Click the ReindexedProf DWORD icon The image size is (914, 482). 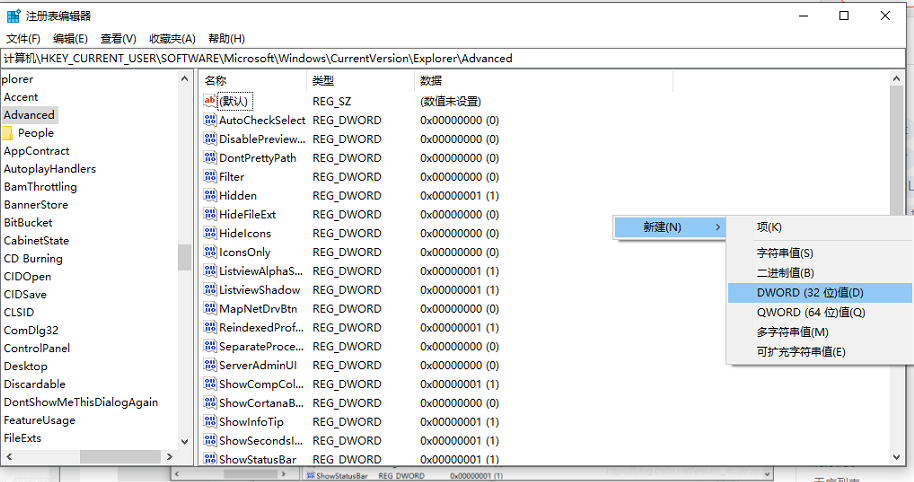210,327
